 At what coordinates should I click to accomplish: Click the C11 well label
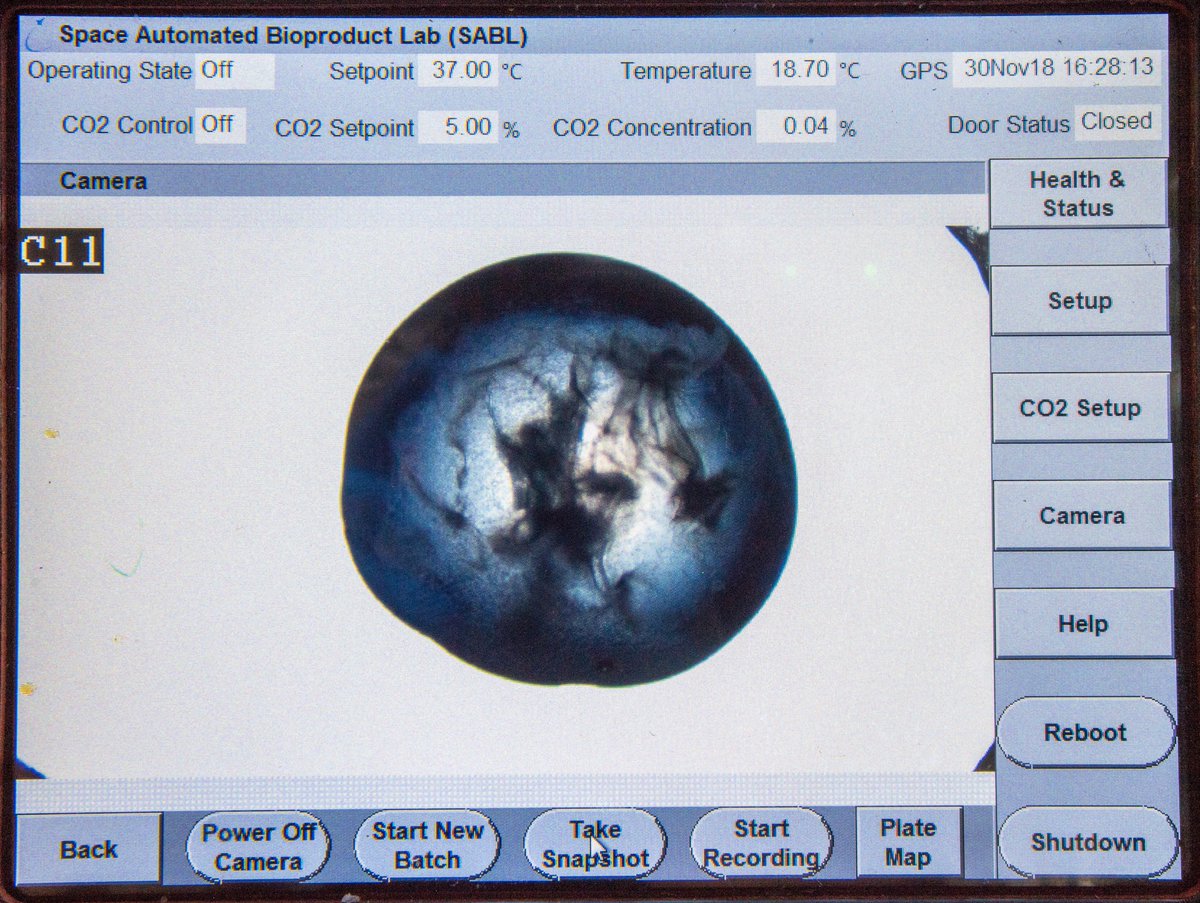pos(61,252)
